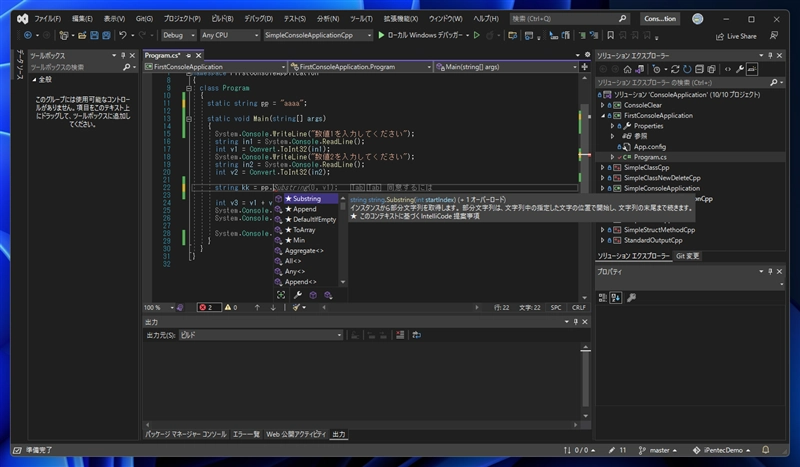Expand the ConsoleClear project node
This screenshot has height=467, width=800.
(x=603, y=104)
